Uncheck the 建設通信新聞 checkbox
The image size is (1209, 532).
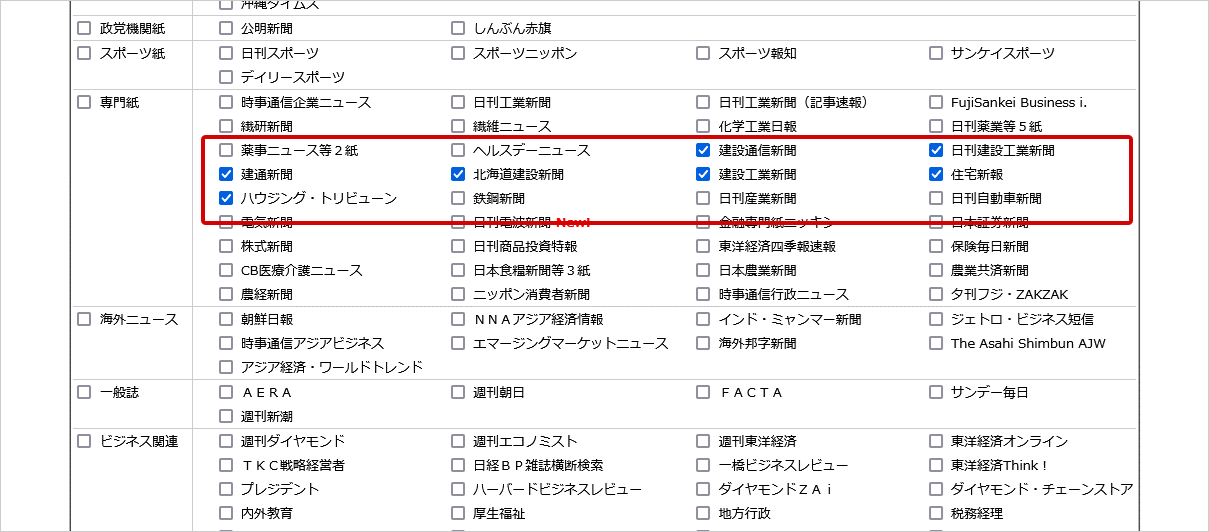pos(704,151)
